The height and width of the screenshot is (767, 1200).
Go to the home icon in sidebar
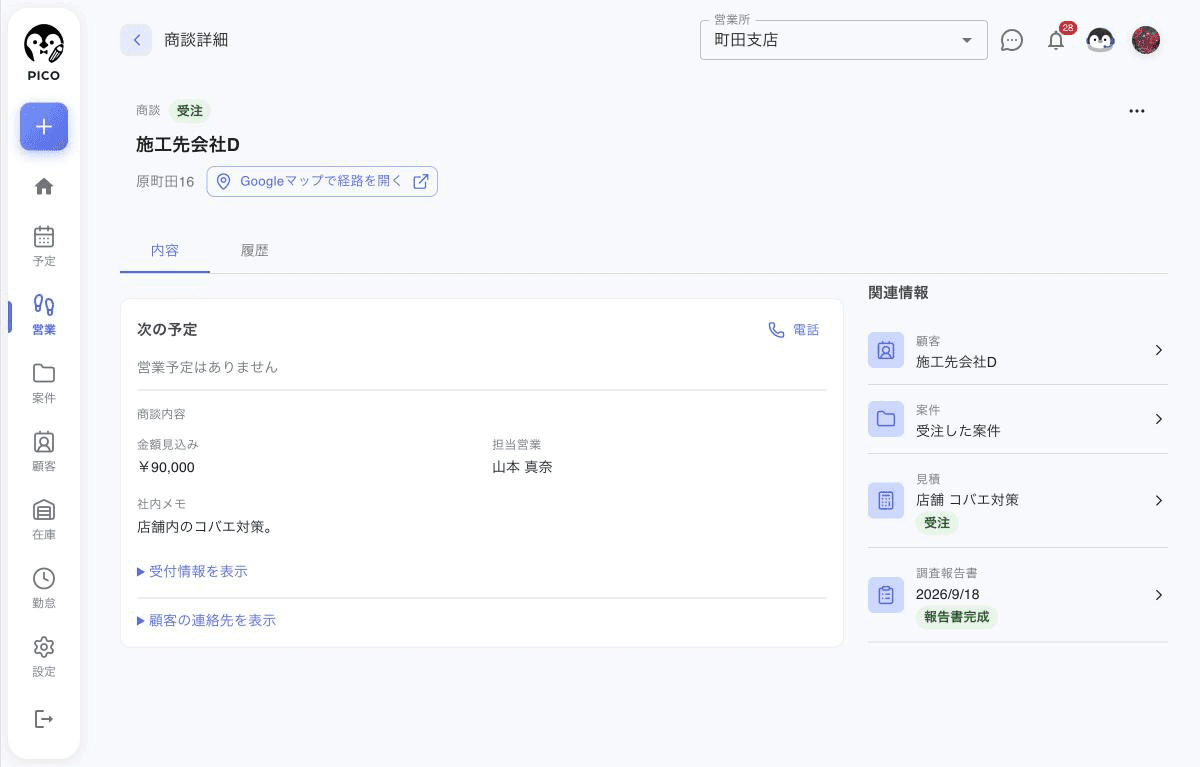[x=44, y=186]
